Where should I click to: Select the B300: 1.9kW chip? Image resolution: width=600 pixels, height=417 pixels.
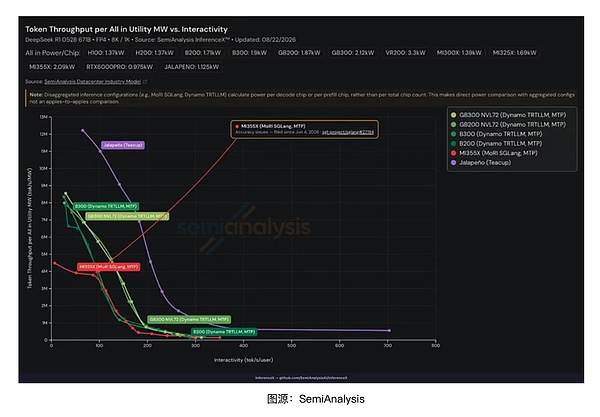pos(249,53)
